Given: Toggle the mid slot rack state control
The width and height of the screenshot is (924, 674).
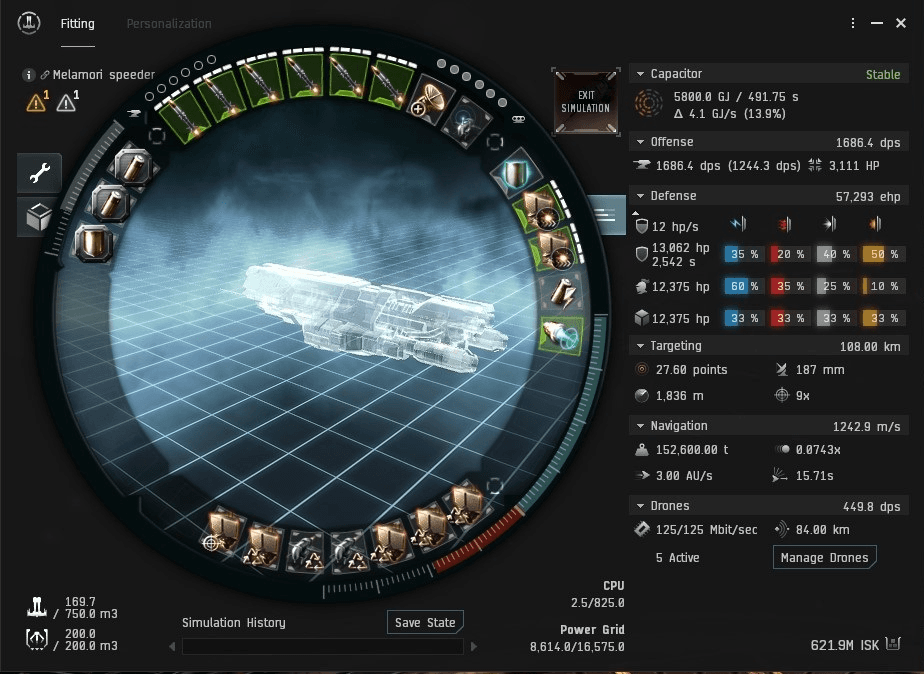Looking at the screenshot, I should [x=495, y=141].
